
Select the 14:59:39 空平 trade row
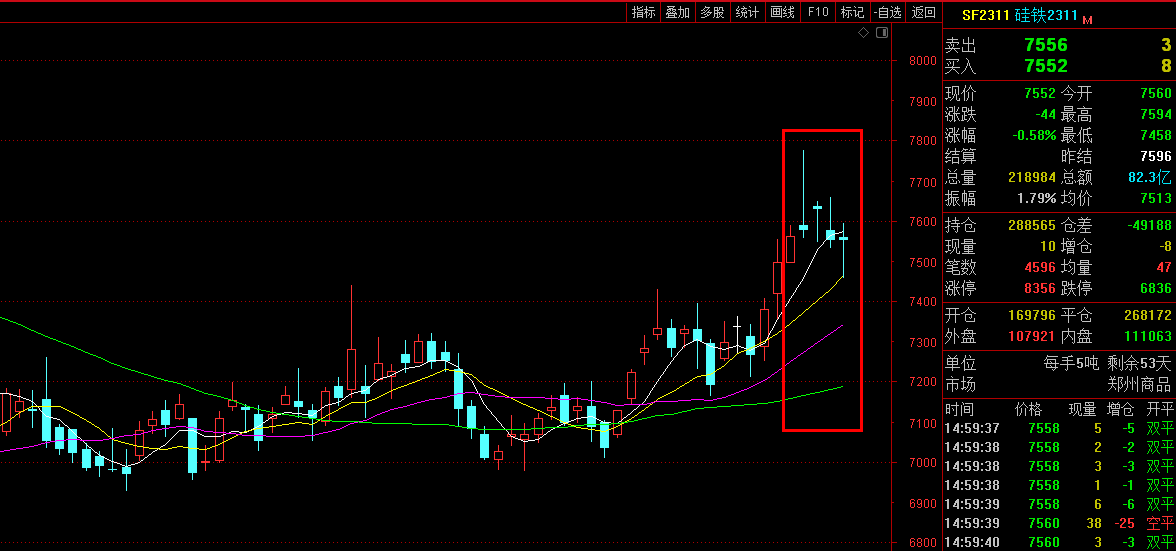[x=1058, y=523]
